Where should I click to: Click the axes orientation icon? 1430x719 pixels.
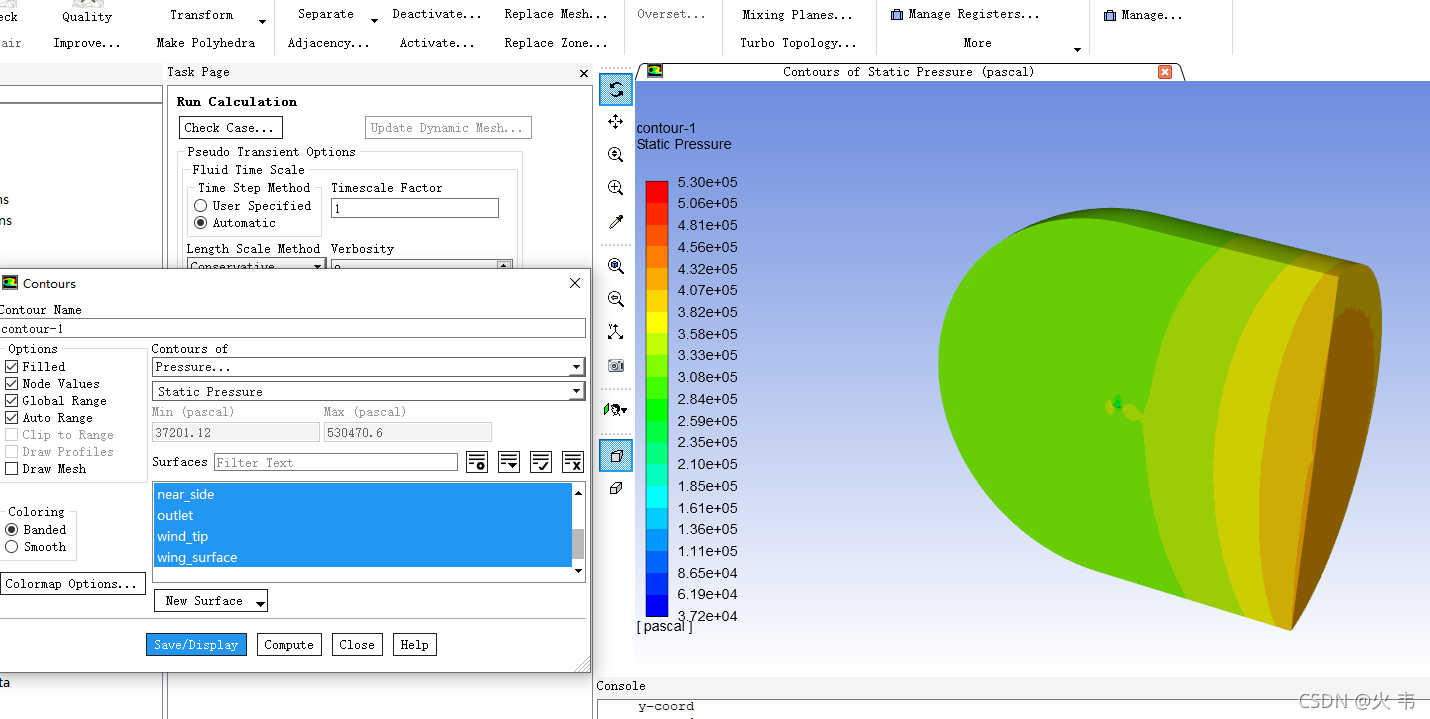coord(616,332)
